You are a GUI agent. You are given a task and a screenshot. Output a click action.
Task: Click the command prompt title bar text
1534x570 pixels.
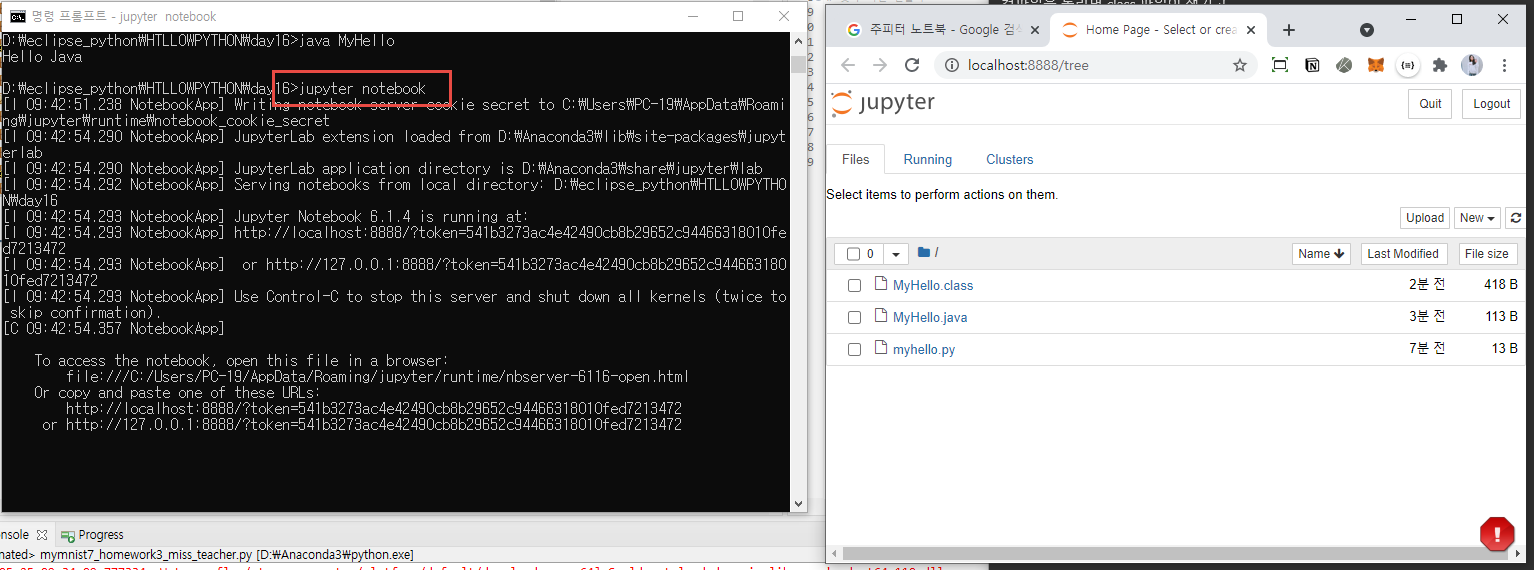coord(124,17)
